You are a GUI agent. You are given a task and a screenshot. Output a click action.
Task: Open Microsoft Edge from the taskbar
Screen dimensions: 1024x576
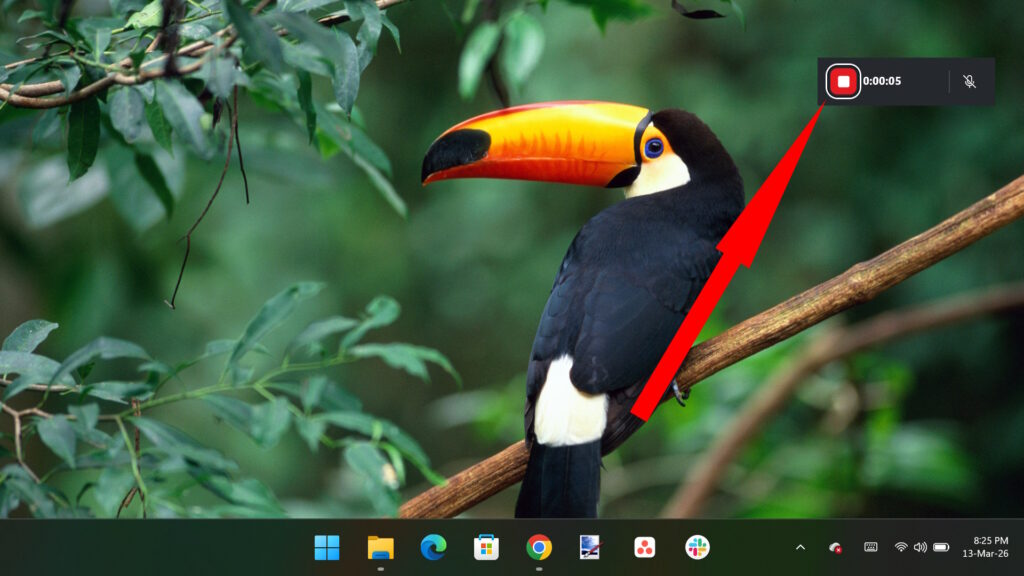[430, 549]
